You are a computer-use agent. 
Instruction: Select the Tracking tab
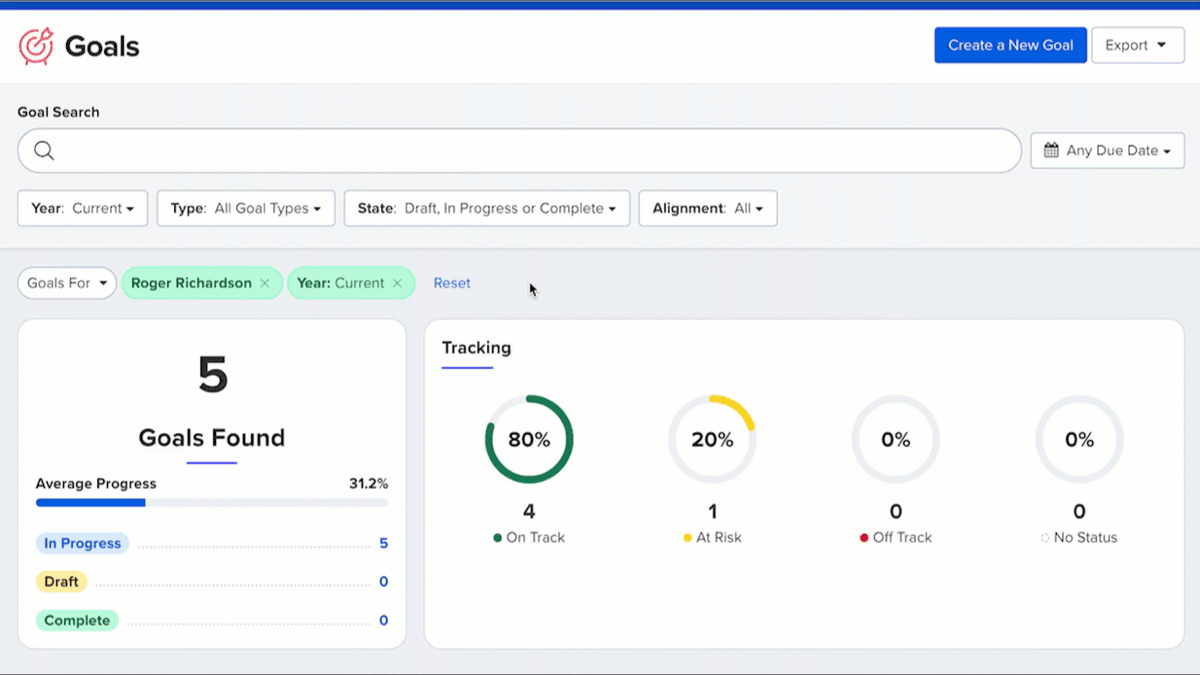pos(476,348)
